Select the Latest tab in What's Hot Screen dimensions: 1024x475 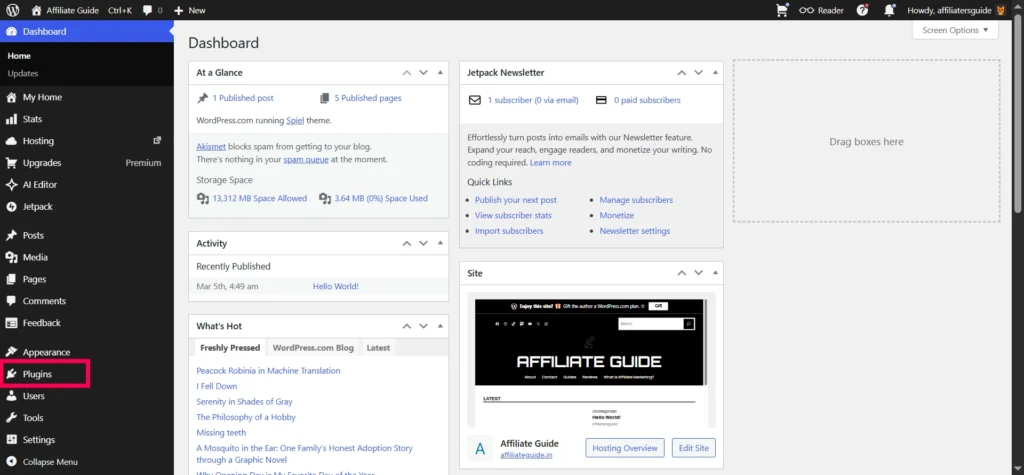(x=378, y=348)
